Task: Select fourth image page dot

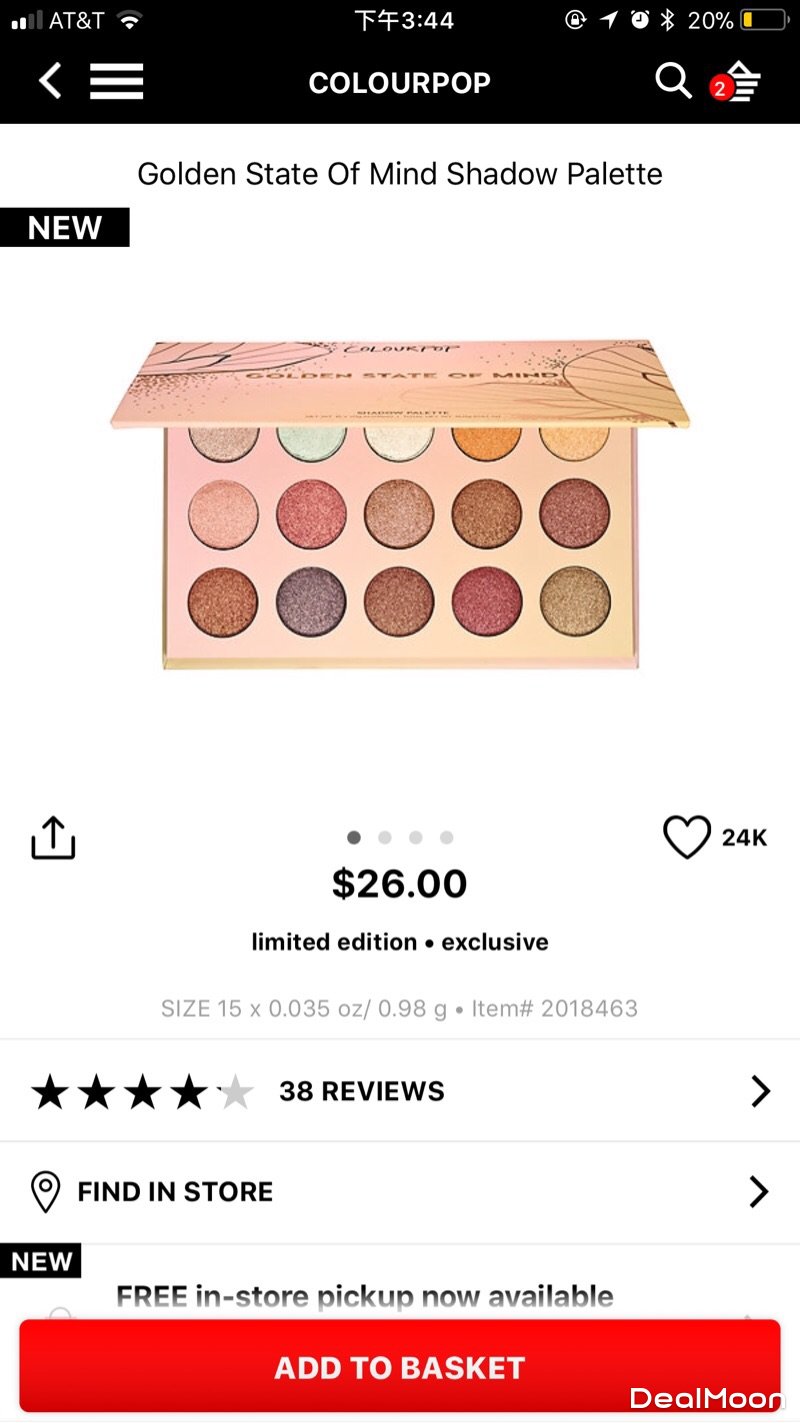Action: coord(447,837)
